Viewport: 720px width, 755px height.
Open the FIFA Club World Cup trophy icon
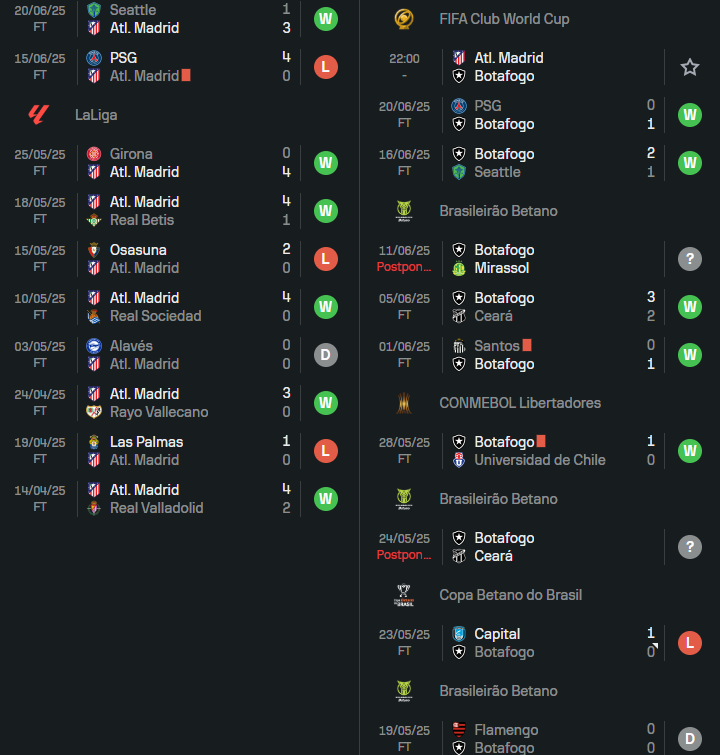pos(404,19)
